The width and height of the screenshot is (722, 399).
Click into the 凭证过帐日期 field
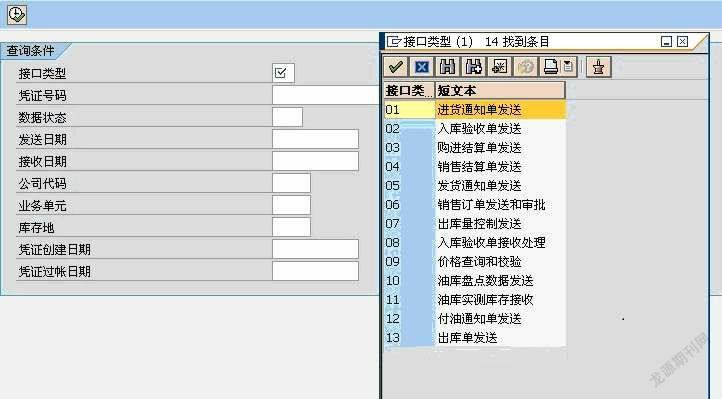pyautogui.click(x=315, y=271)
